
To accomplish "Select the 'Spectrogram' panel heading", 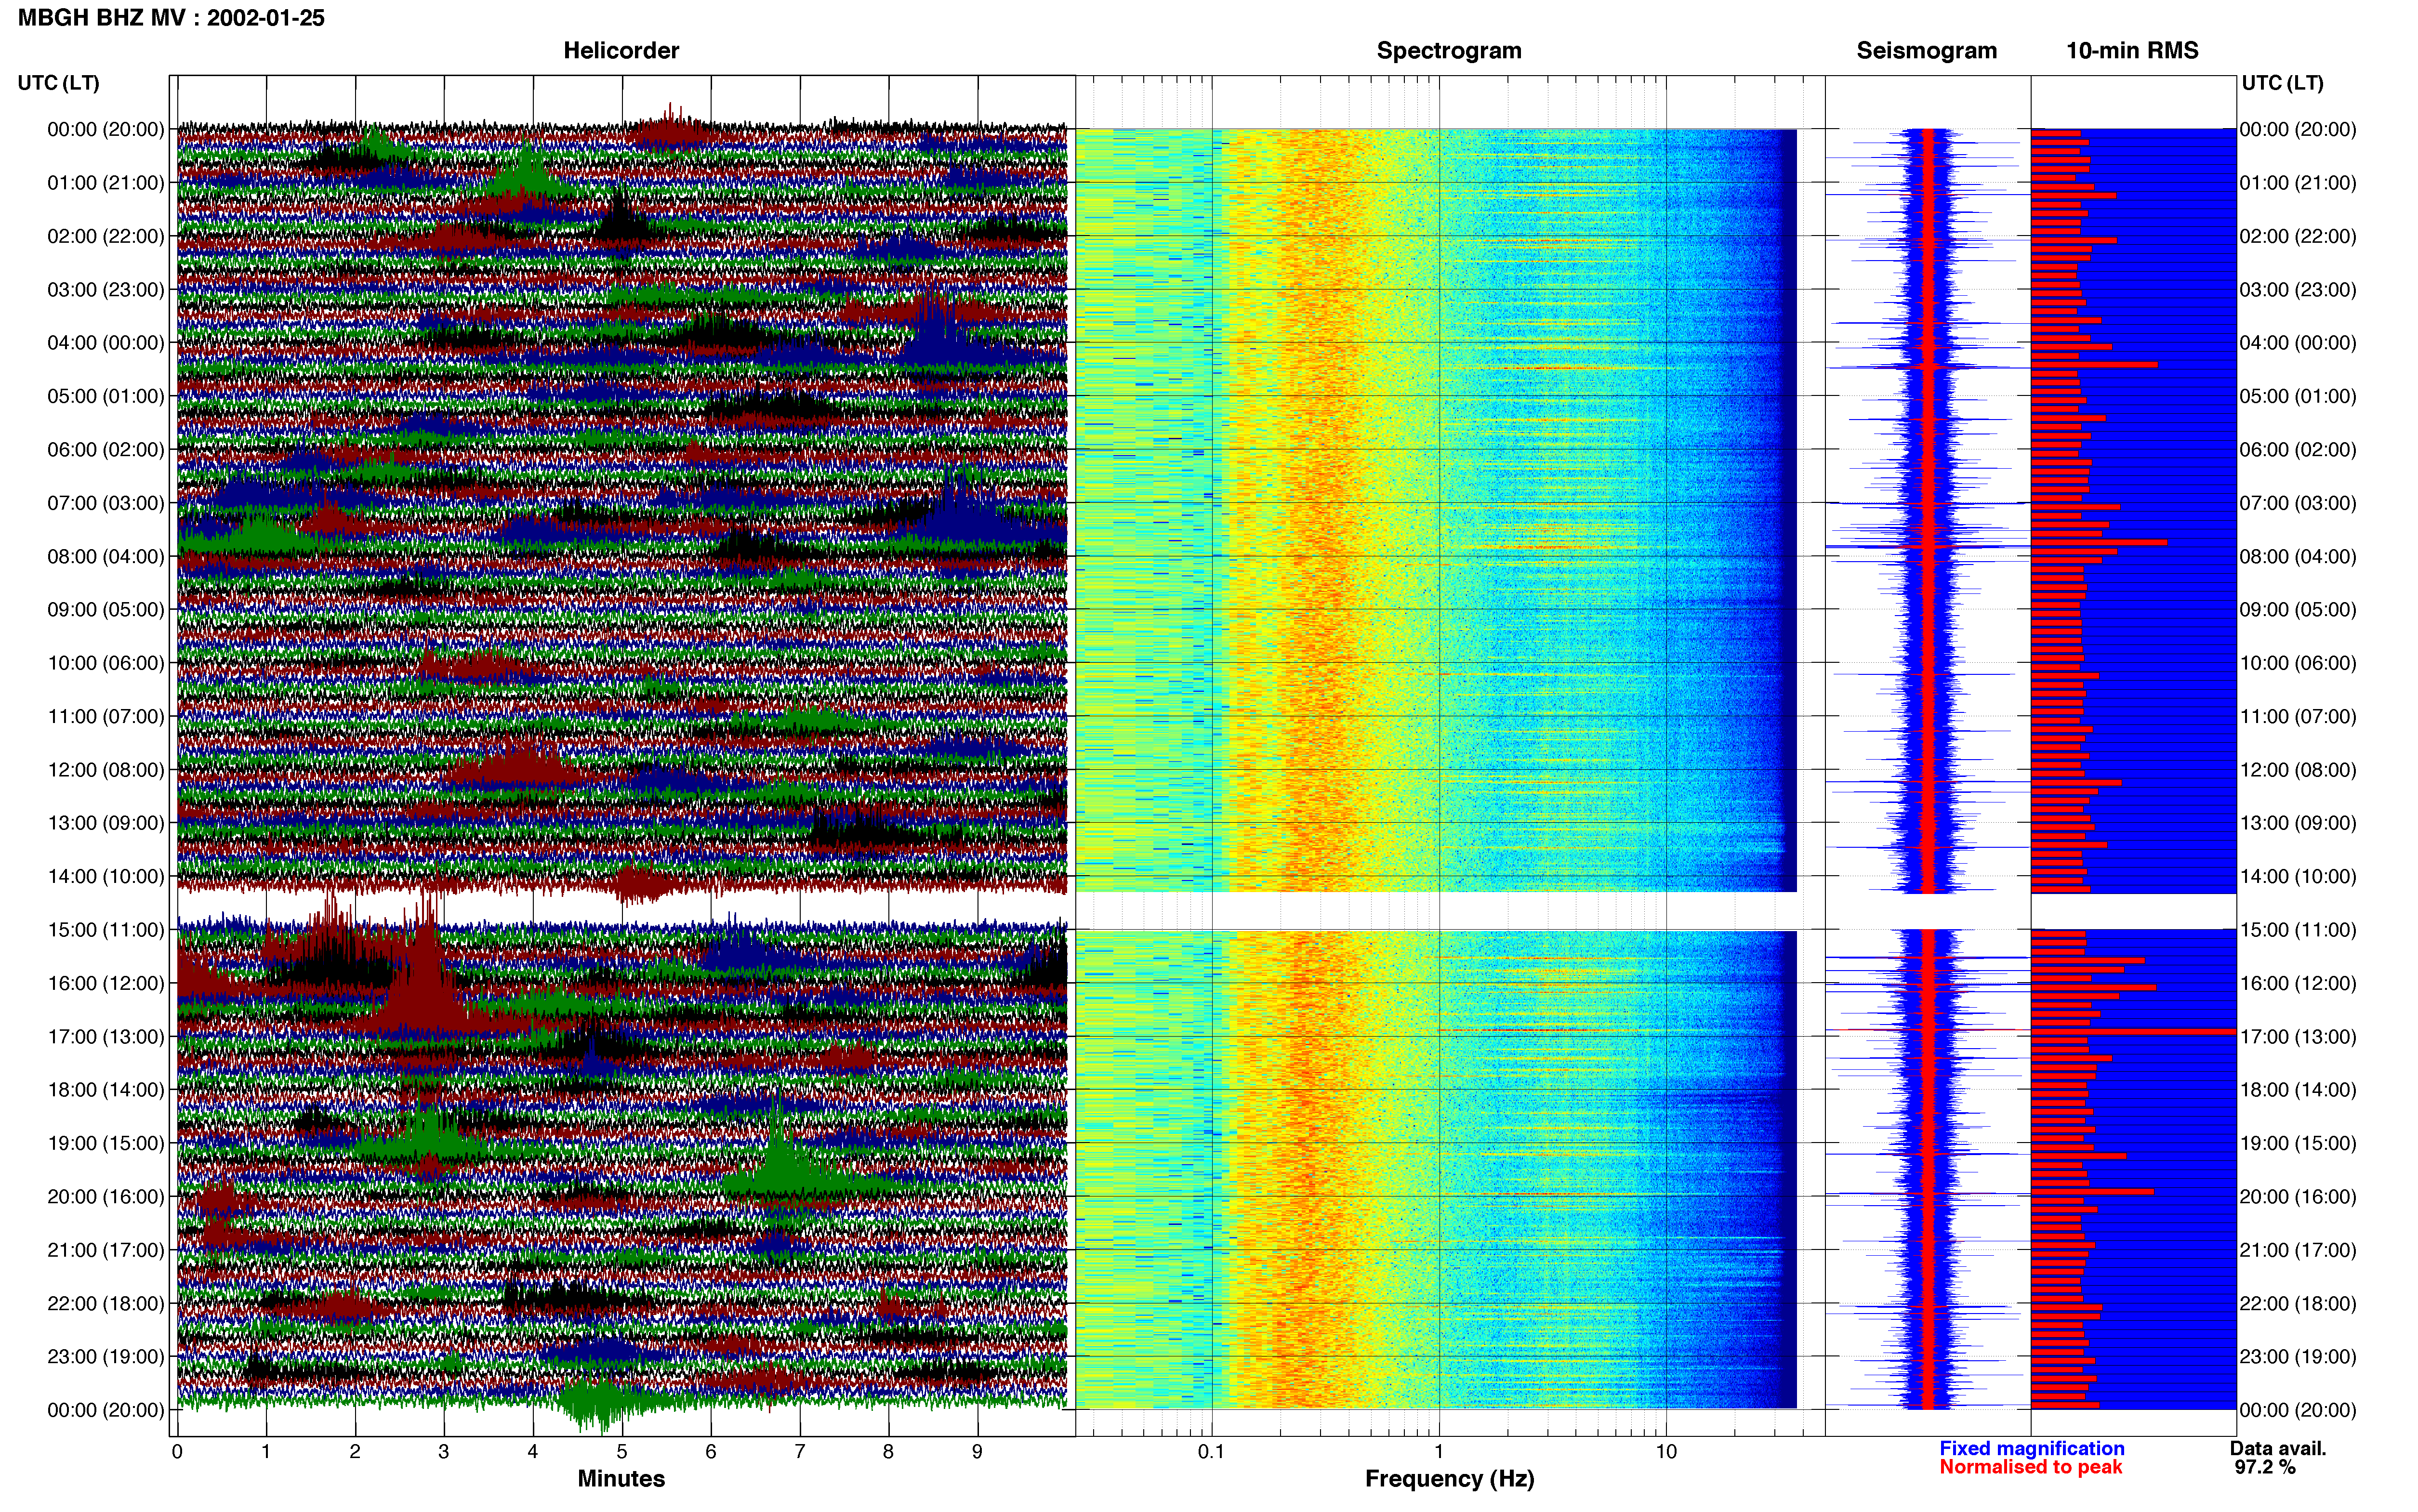I will click(1449, 51).
